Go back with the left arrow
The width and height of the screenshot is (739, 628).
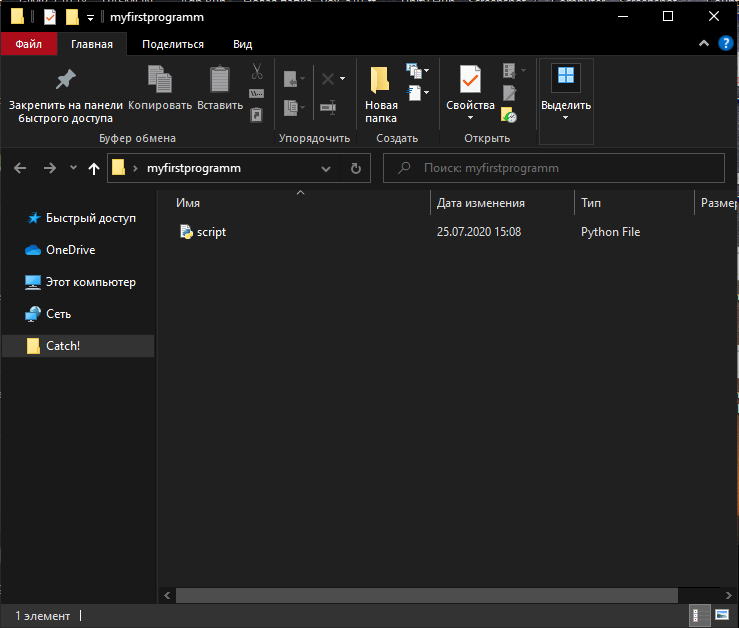[x=20, y=168]
